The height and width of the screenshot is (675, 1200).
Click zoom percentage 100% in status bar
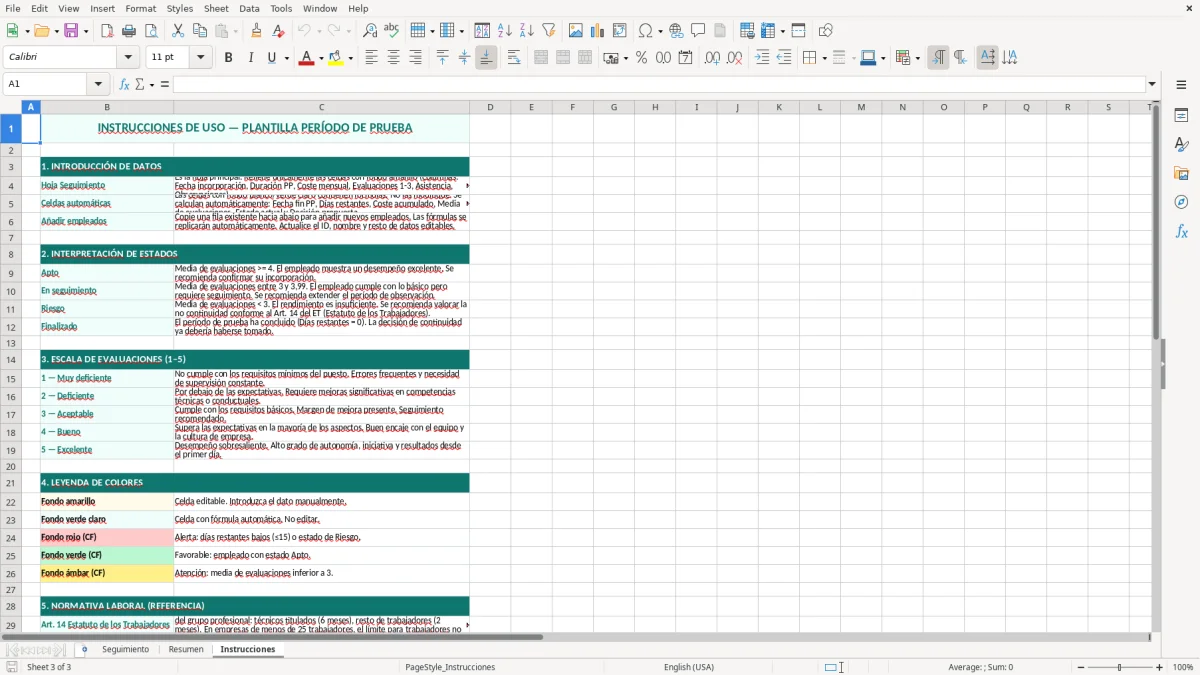coord(1183,667)
